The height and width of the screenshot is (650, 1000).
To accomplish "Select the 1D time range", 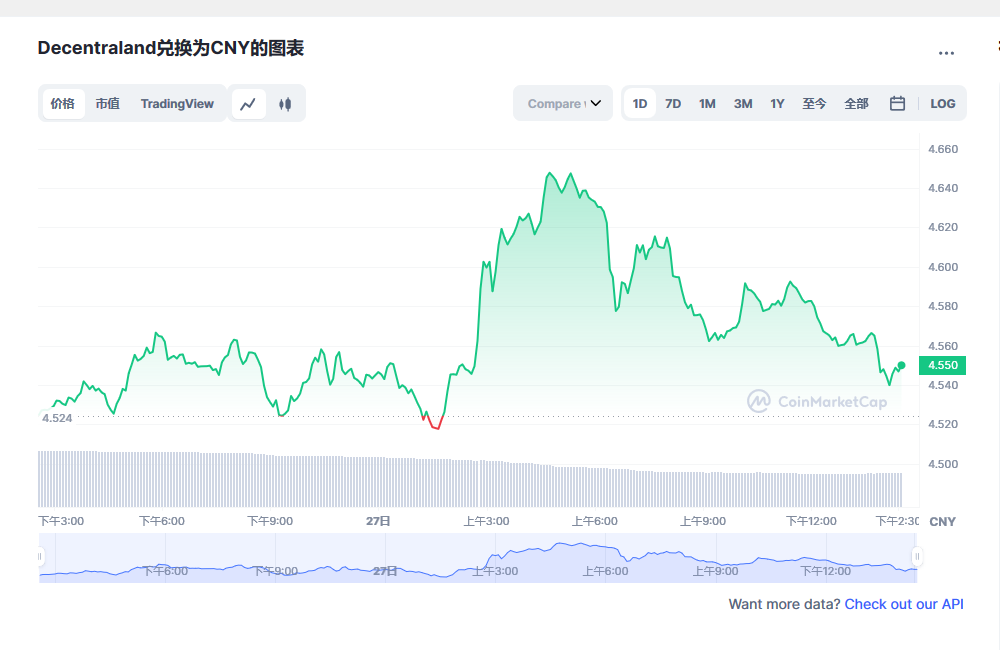I will pyautogui.click(x=640, y=103).
